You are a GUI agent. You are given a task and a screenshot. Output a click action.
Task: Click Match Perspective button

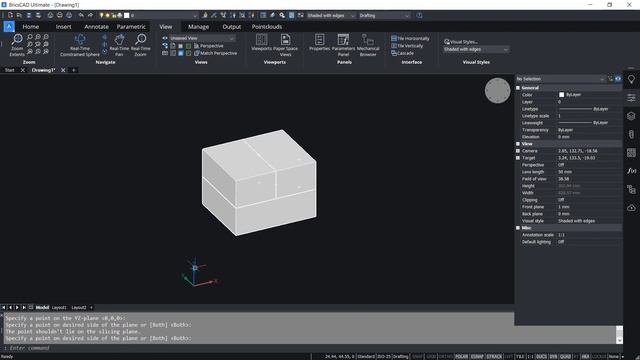click(x=216, y=53)
